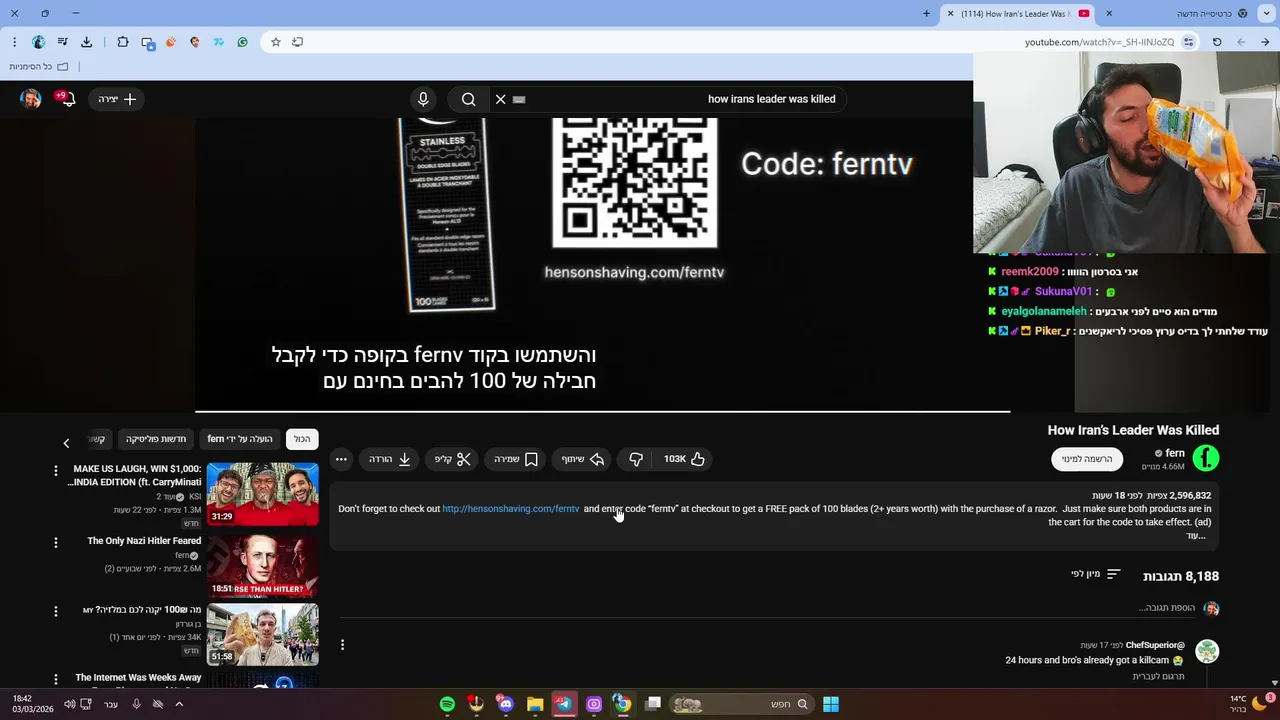Open the כל הסימניות bookmarks folder
The height and width of the screenshot is (720, 1280).
39,67
